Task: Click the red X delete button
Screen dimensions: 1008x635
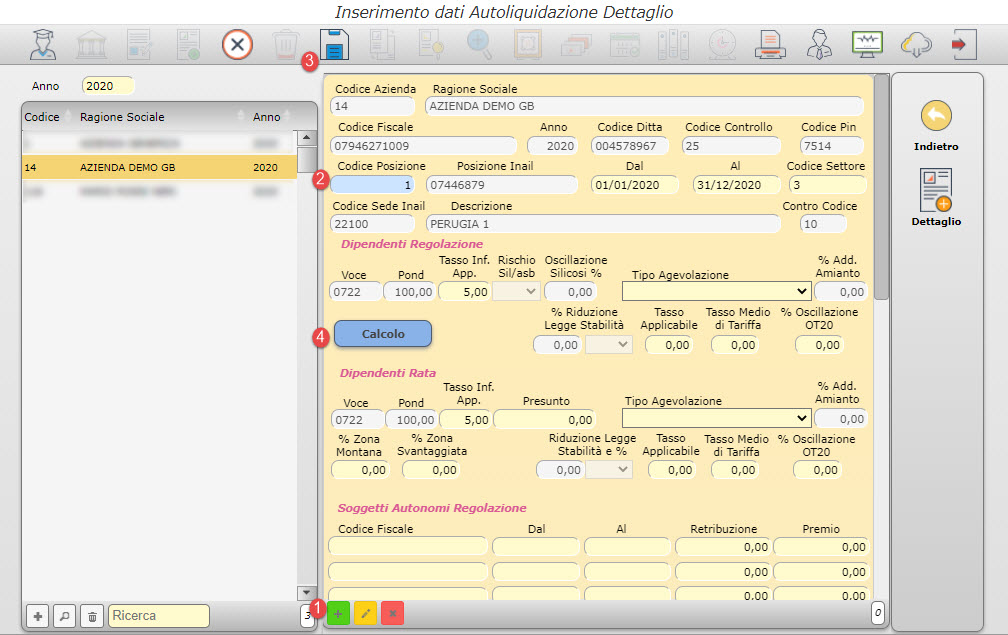Action: point(392,614)
